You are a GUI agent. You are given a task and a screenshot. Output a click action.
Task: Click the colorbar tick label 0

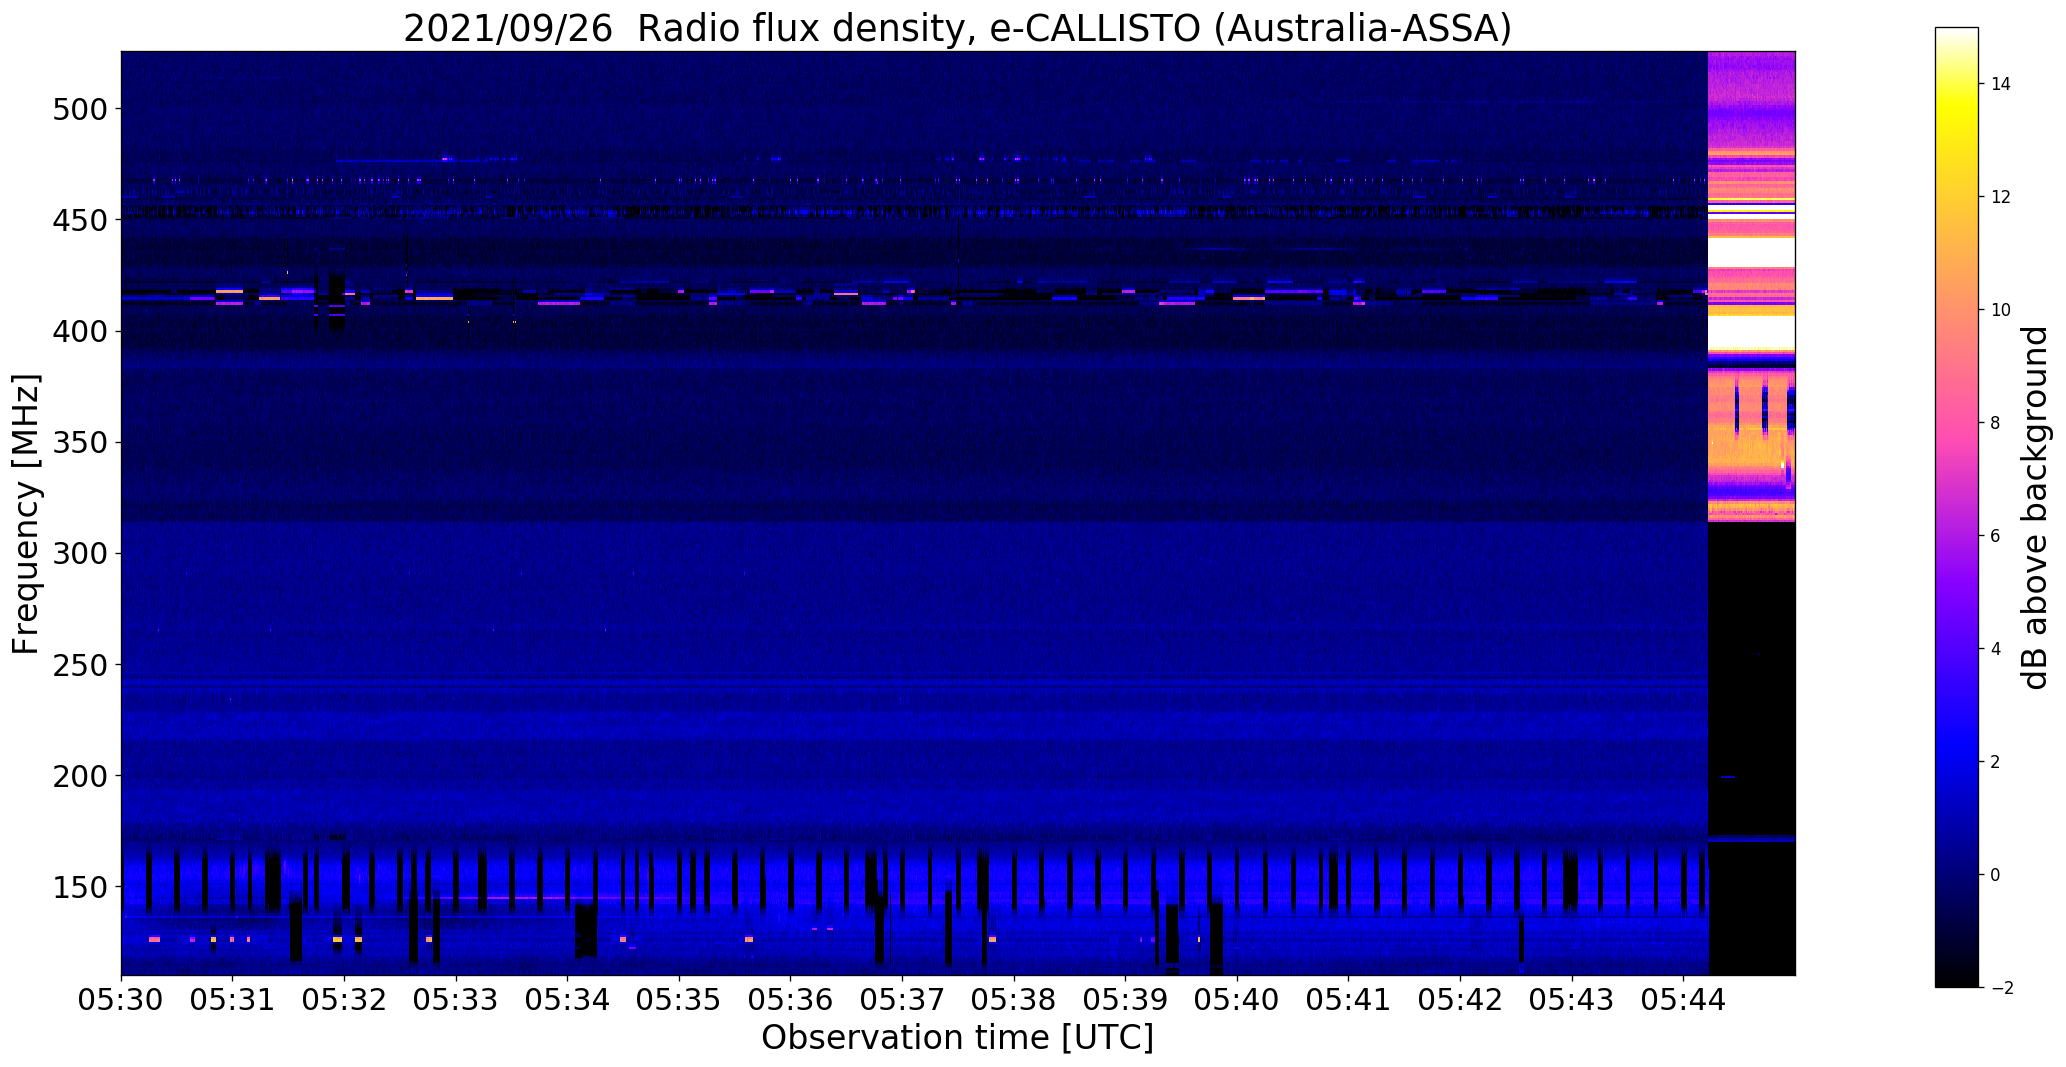(1996, 875)
